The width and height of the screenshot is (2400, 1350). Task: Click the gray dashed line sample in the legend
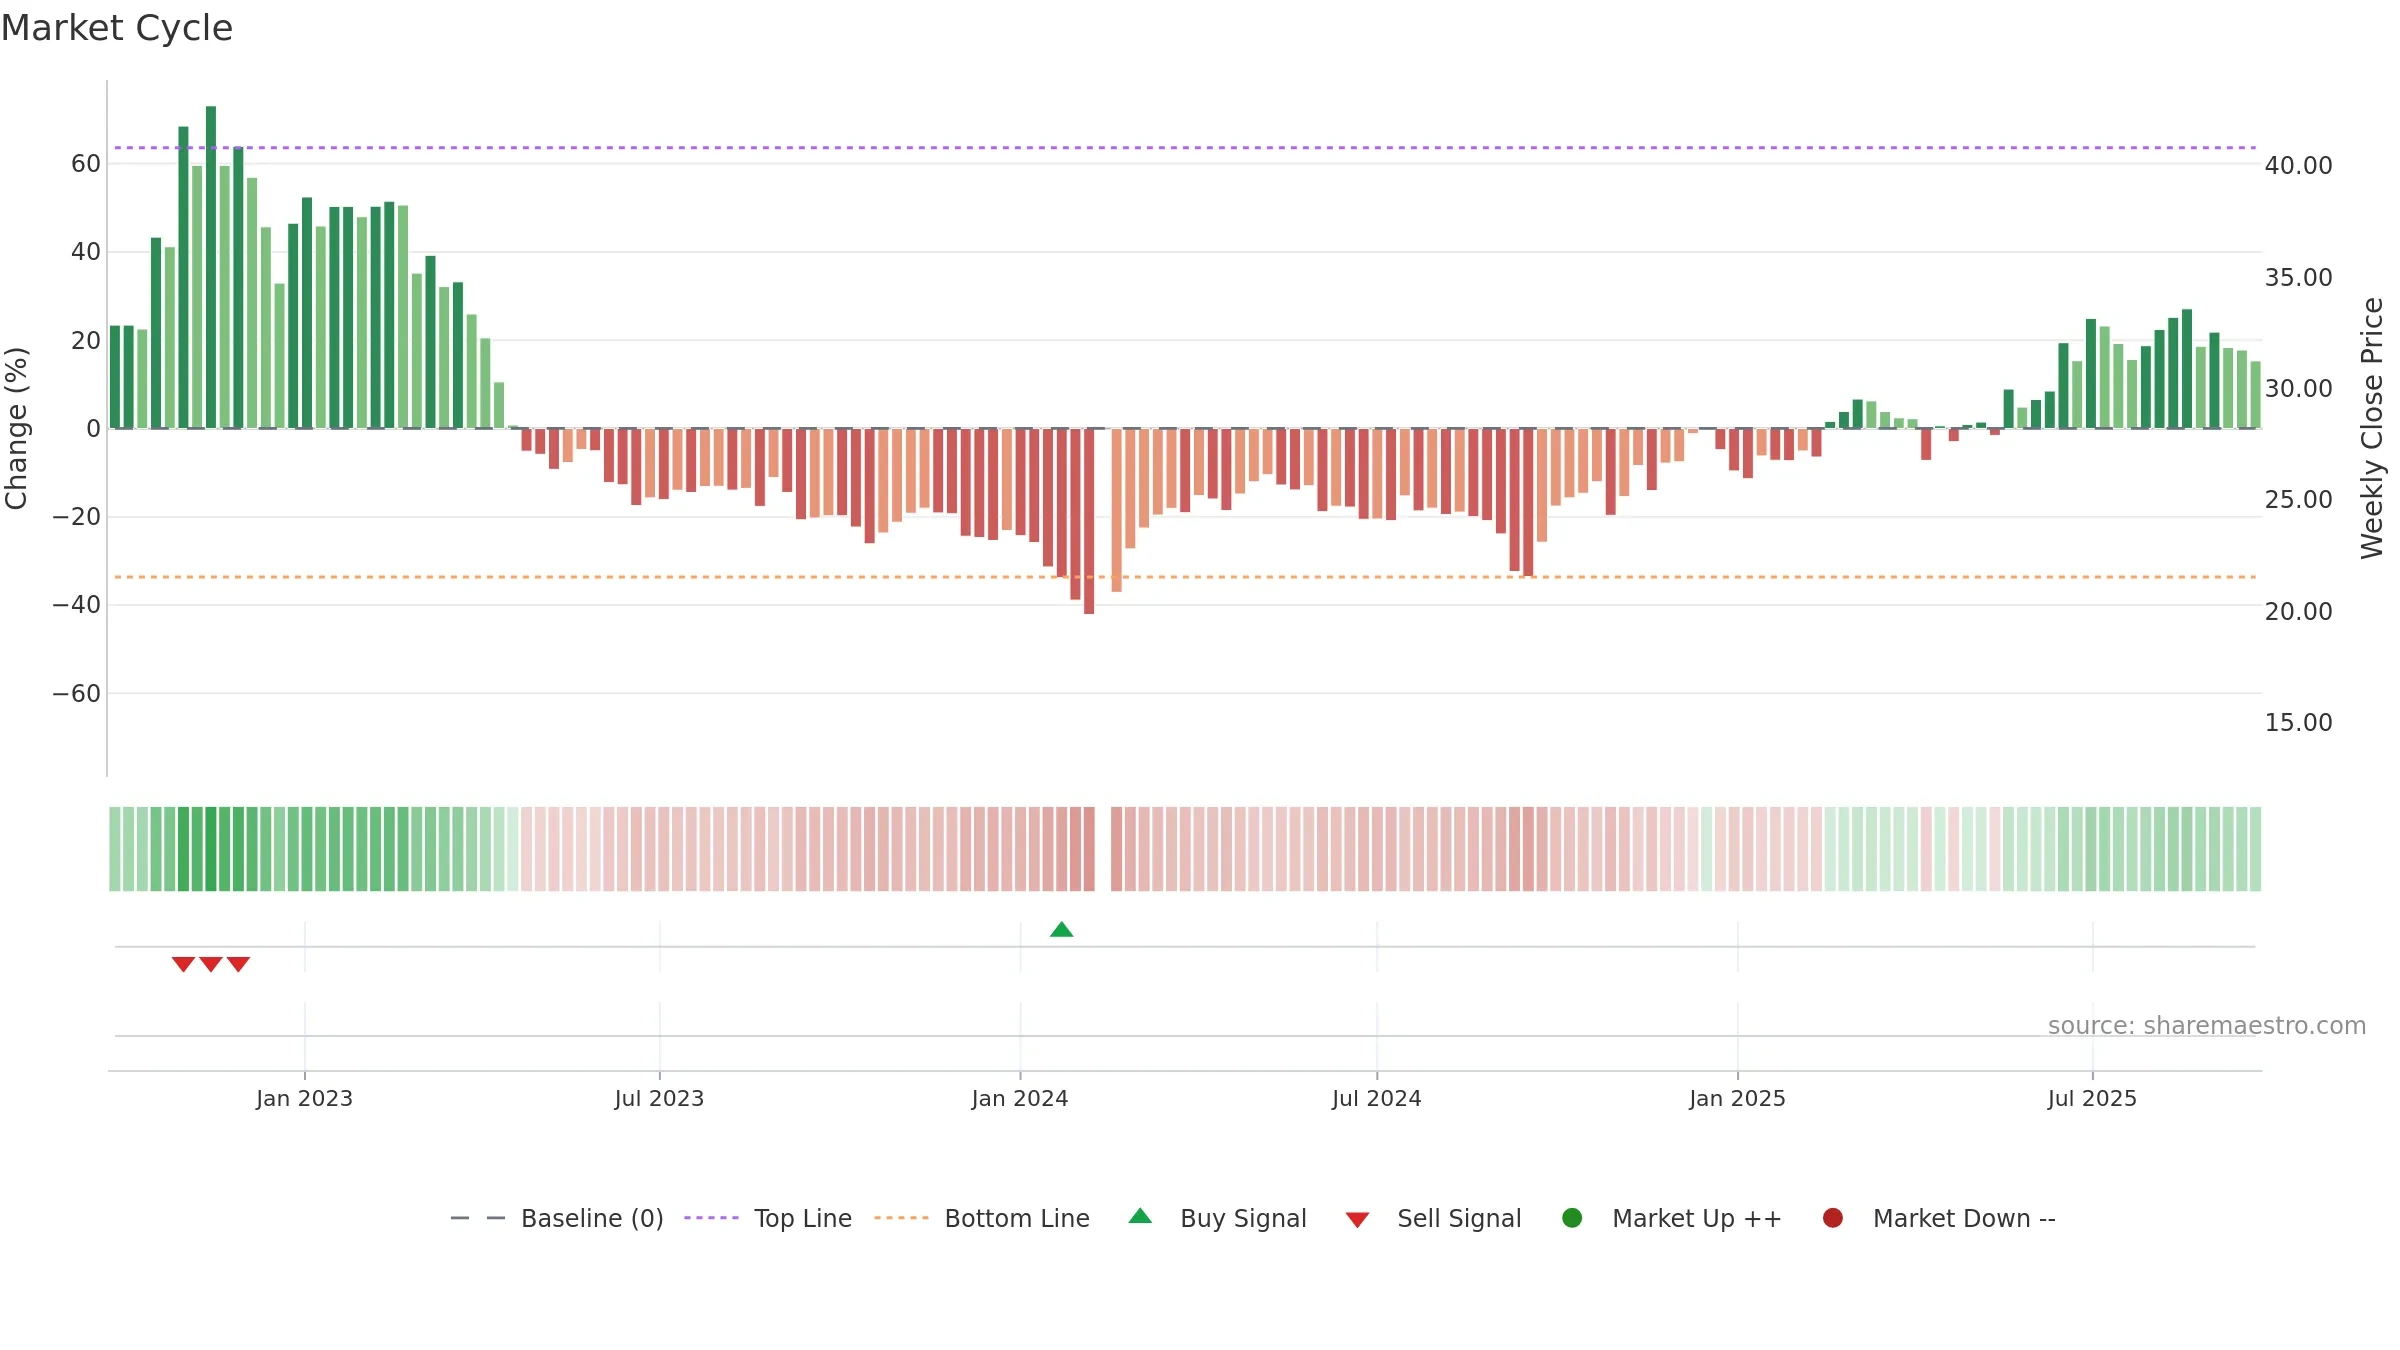point(478,1218)
